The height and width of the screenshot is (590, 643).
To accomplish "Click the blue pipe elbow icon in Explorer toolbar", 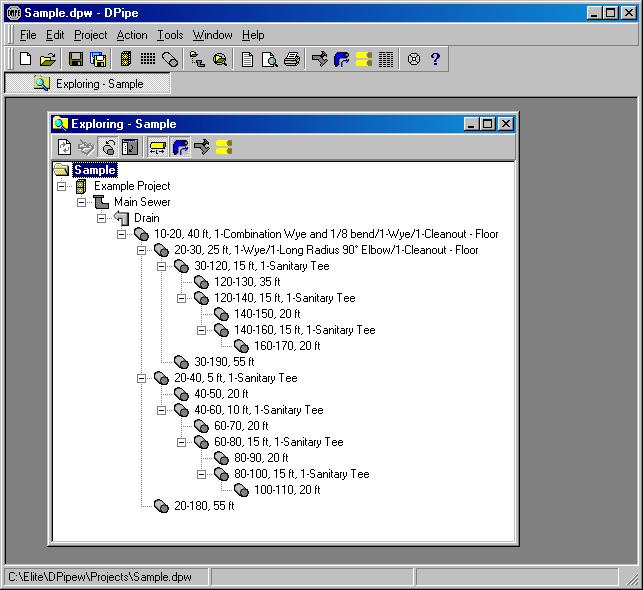I will (x=180, y=148).
